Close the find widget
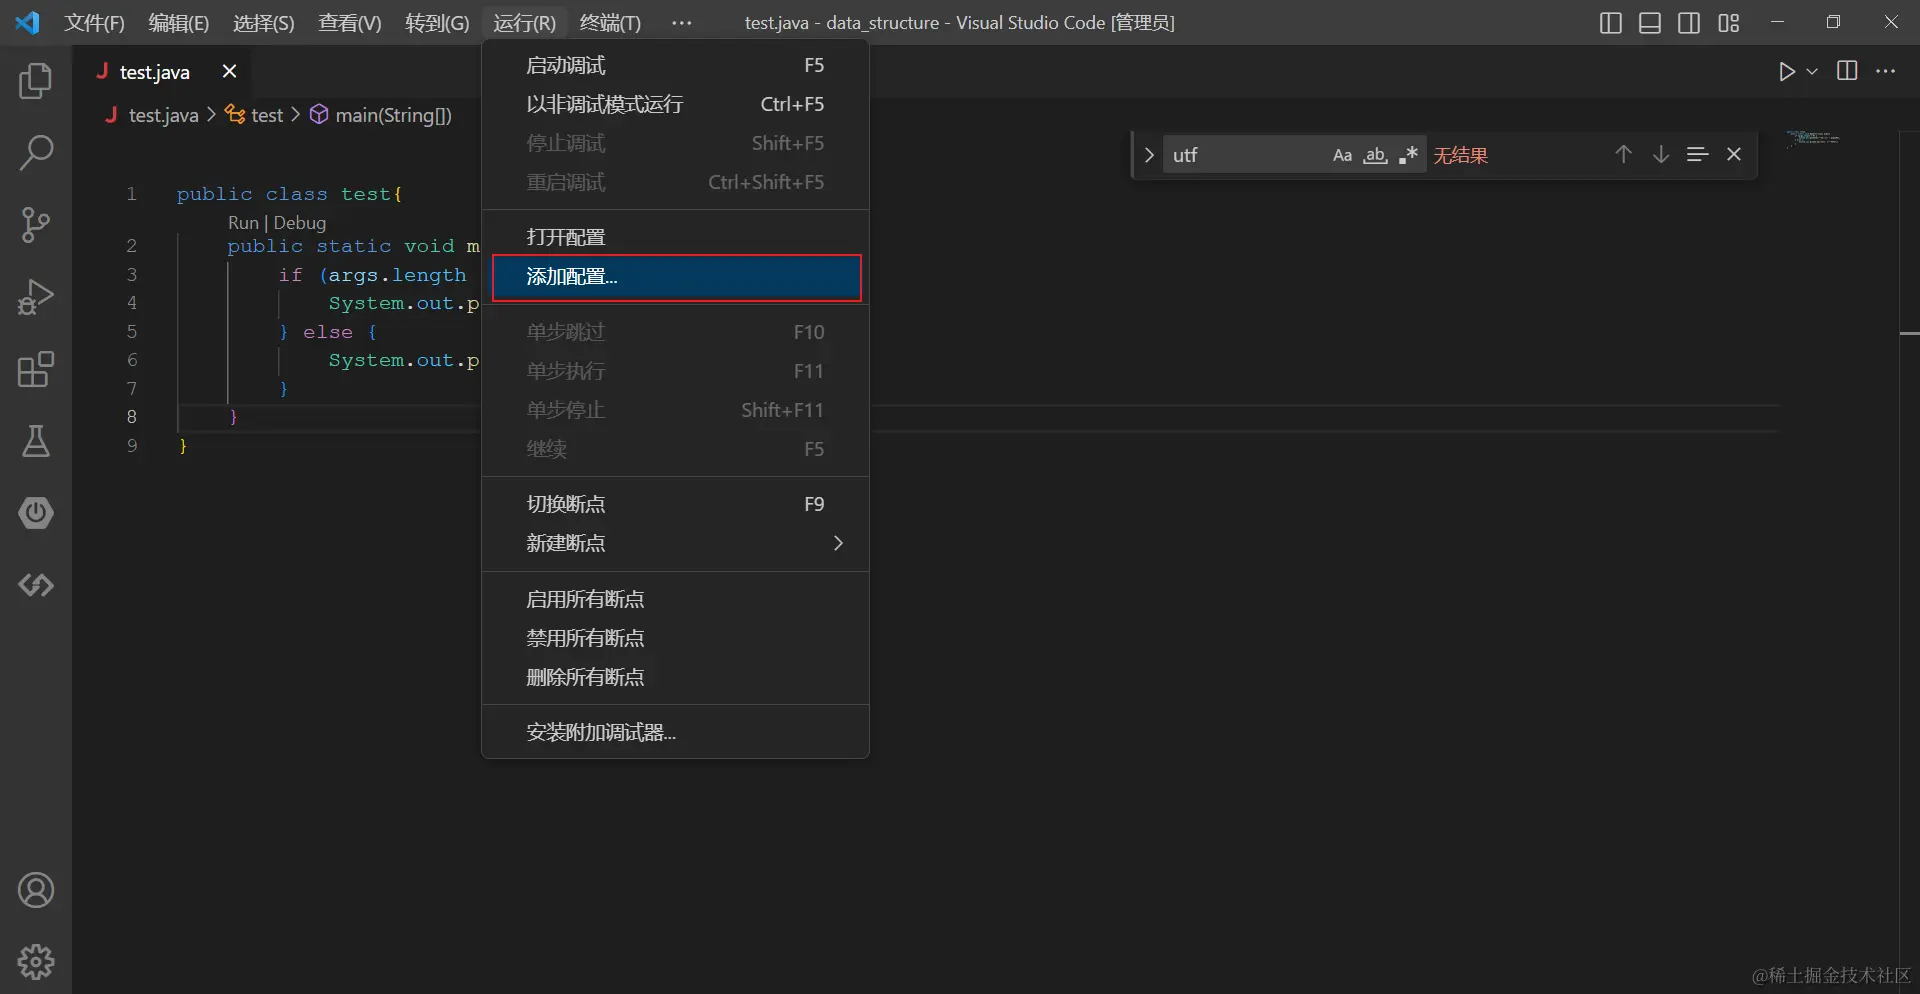Viewport: 1920px width, 994px height. pos(1734,154)
